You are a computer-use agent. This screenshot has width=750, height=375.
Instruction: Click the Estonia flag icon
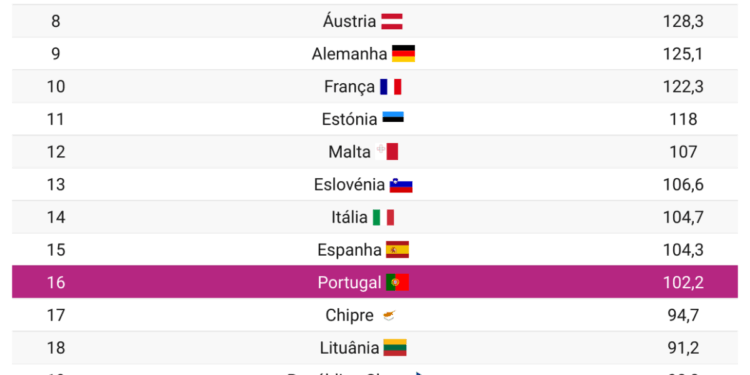(393, 117)
